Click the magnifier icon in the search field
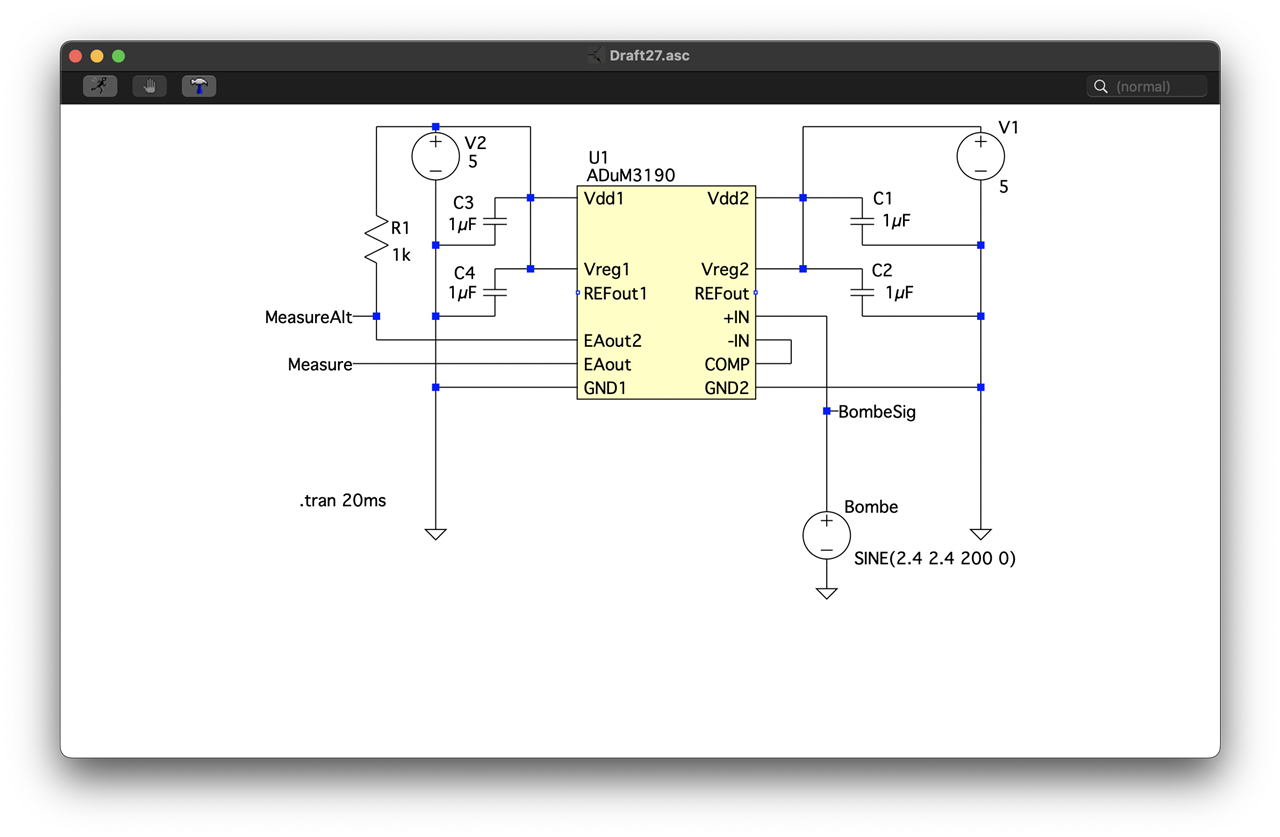This screenshot has height=837, width=1280. [1101, 86]
